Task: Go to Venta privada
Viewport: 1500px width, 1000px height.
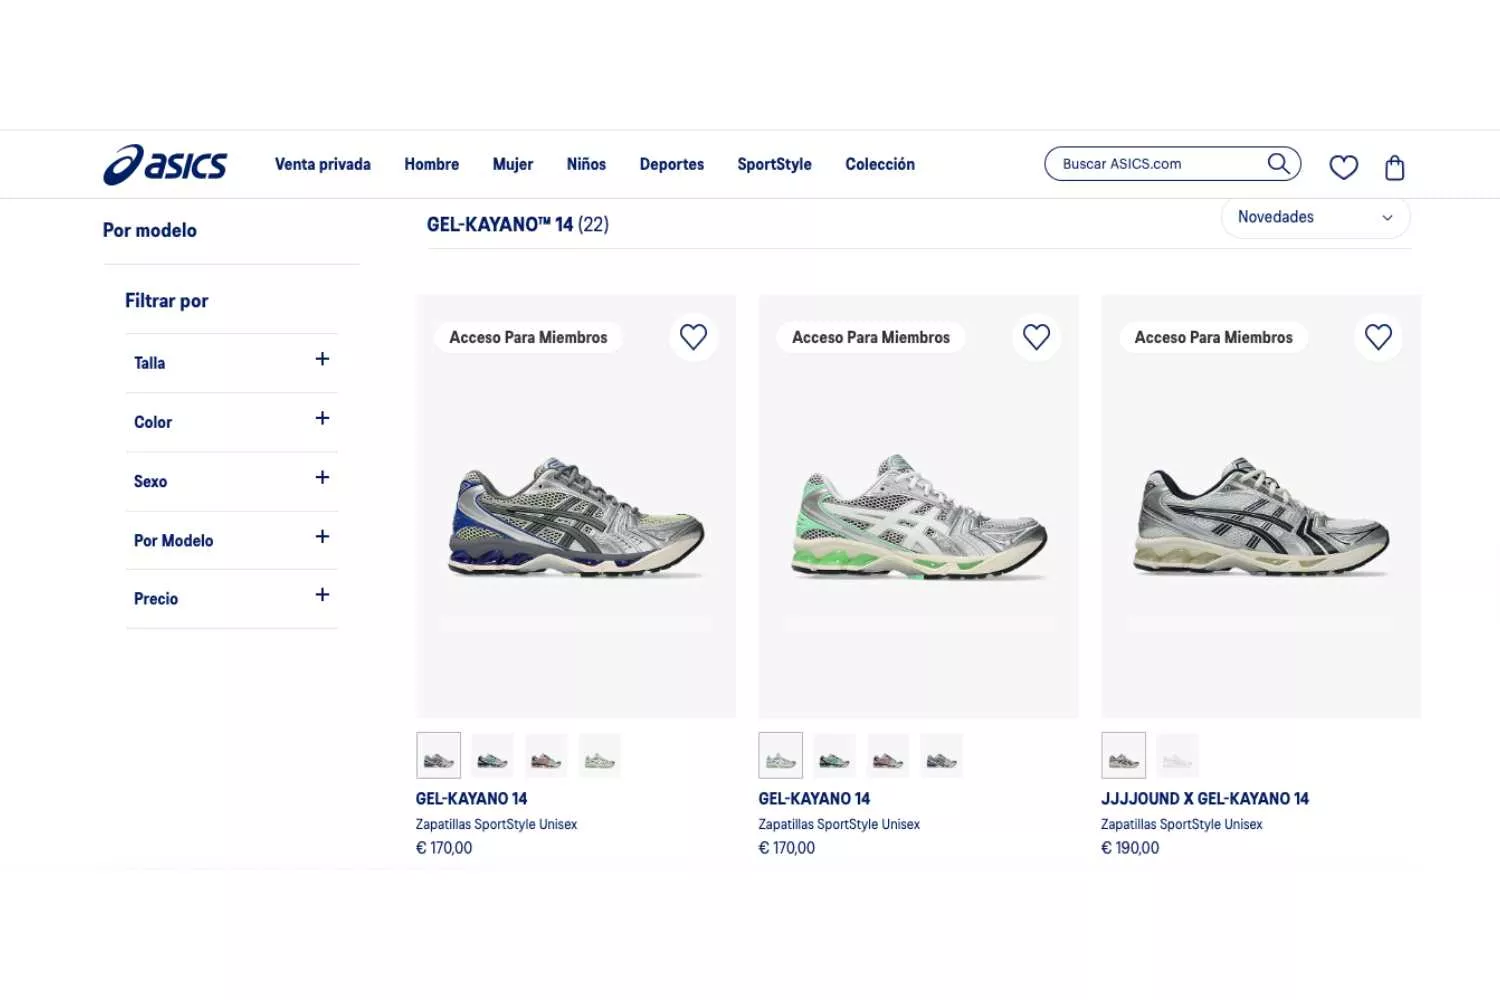Action: coord(322,164)
